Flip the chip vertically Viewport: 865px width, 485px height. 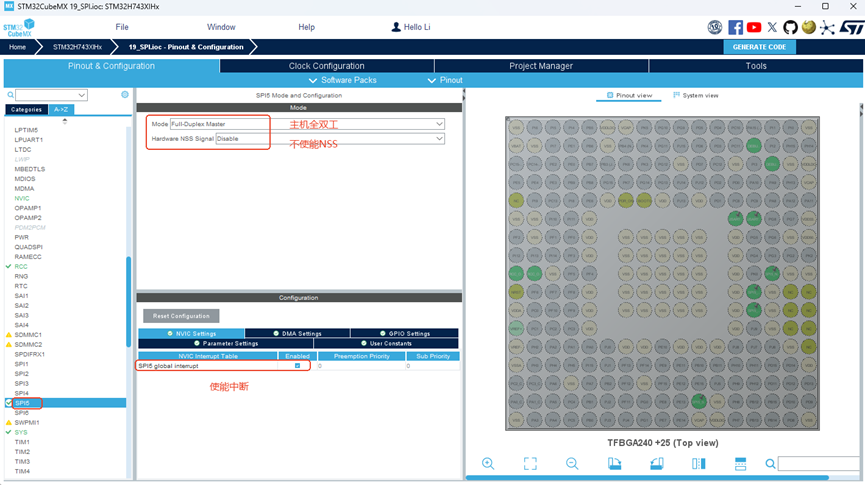pyautogui.click(x=740, y=463)
